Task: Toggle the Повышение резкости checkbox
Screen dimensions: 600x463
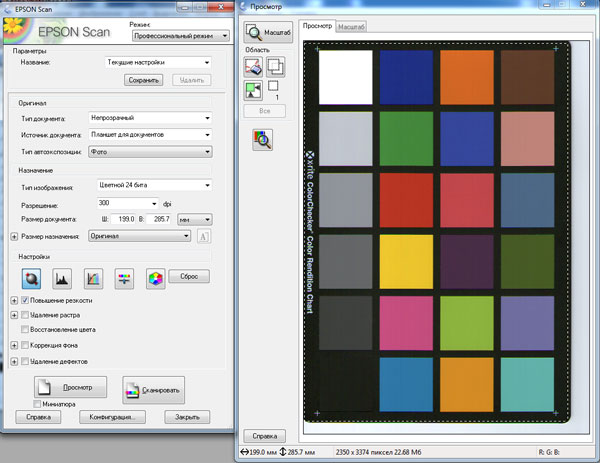Action: tap(26, 300)
